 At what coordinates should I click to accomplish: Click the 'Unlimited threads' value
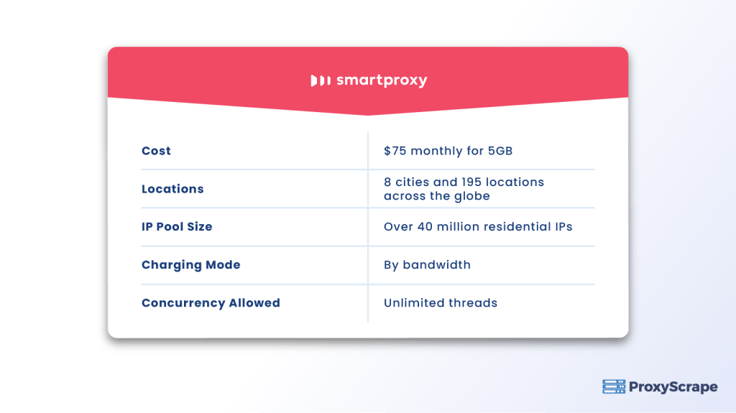440,303
